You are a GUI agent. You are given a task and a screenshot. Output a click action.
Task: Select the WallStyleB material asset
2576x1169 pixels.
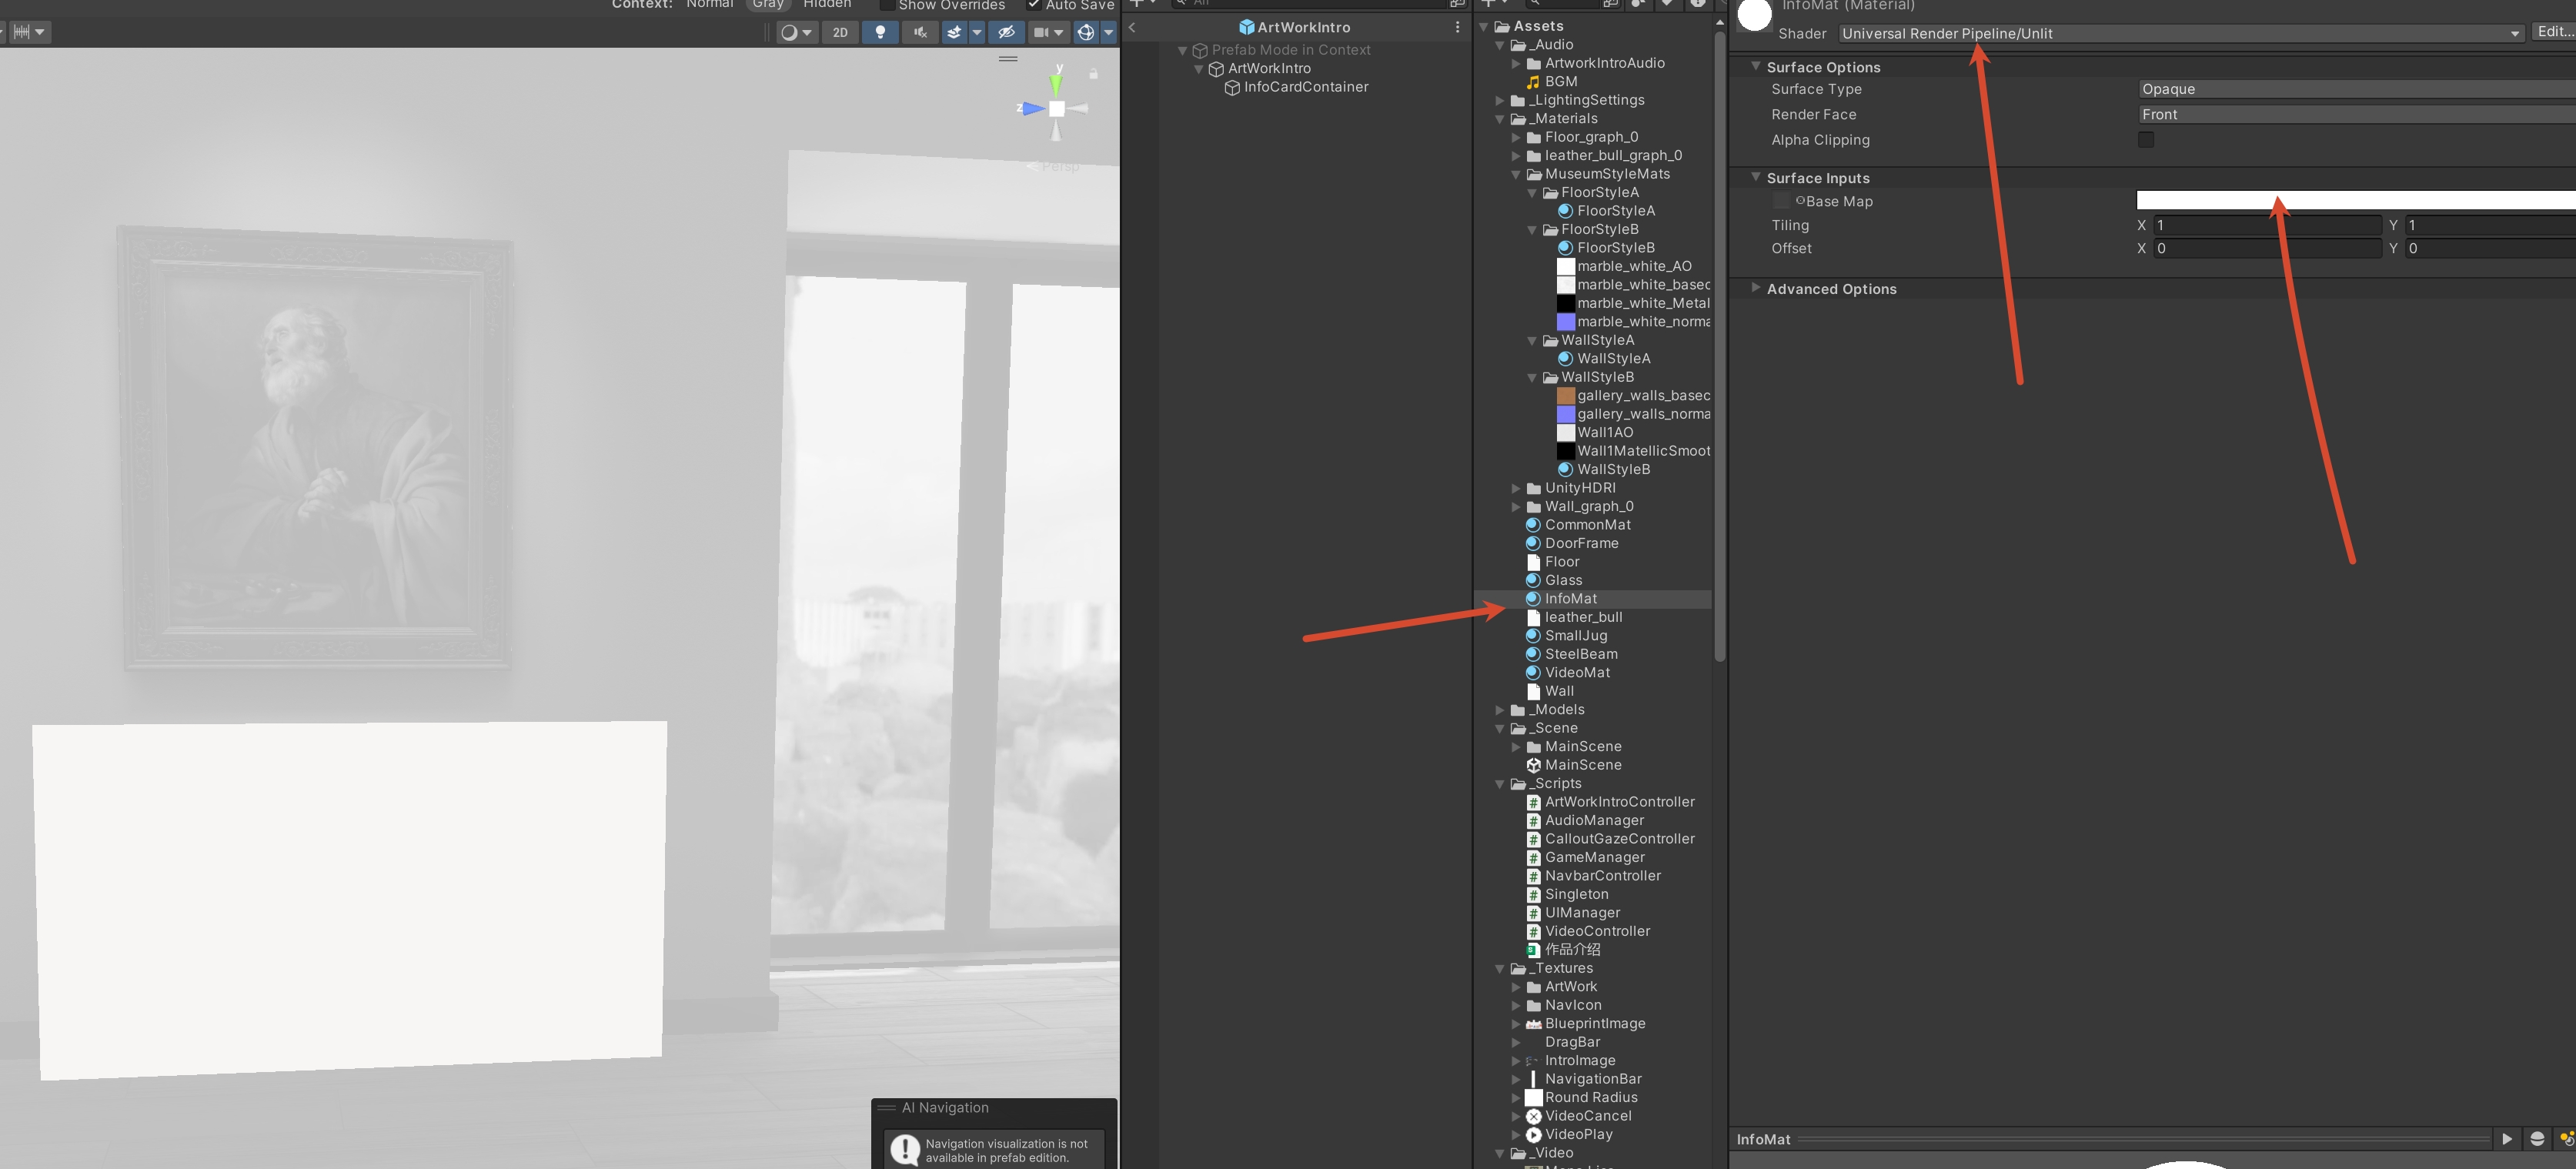pos(1613,470)
